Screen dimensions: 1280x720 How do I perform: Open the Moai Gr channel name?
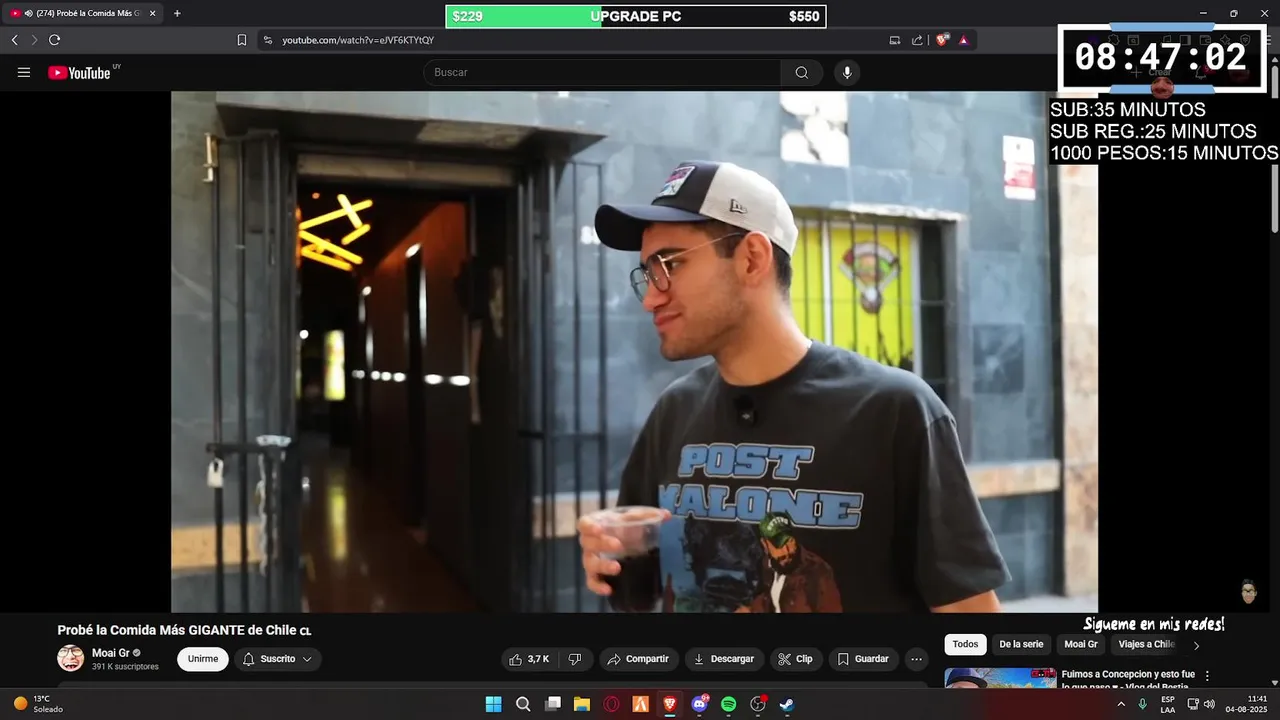tap(111, 653)
